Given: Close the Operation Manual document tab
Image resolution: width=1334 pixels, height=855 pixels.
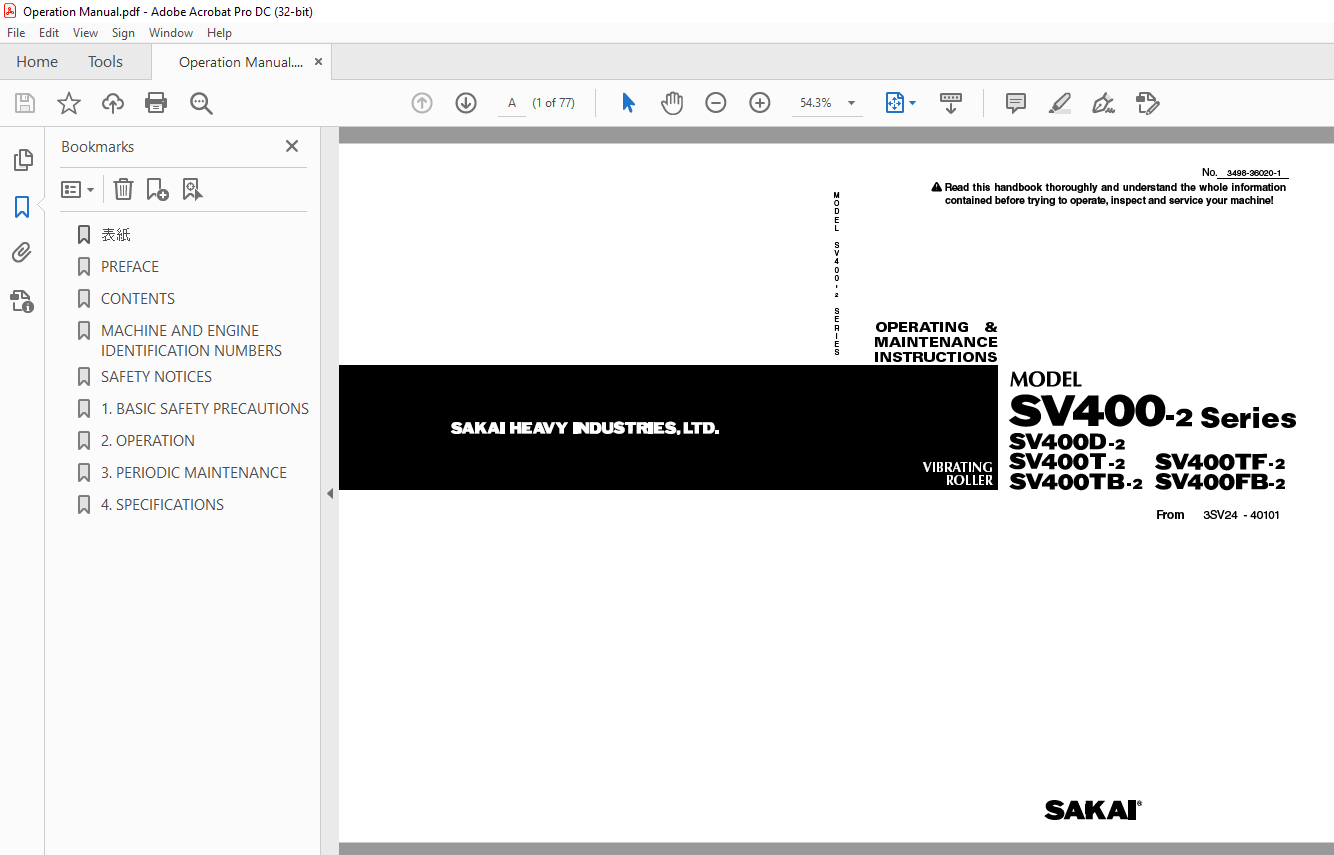Looking at the screenshot, I should pyautogui.click(x=318, y=62).
